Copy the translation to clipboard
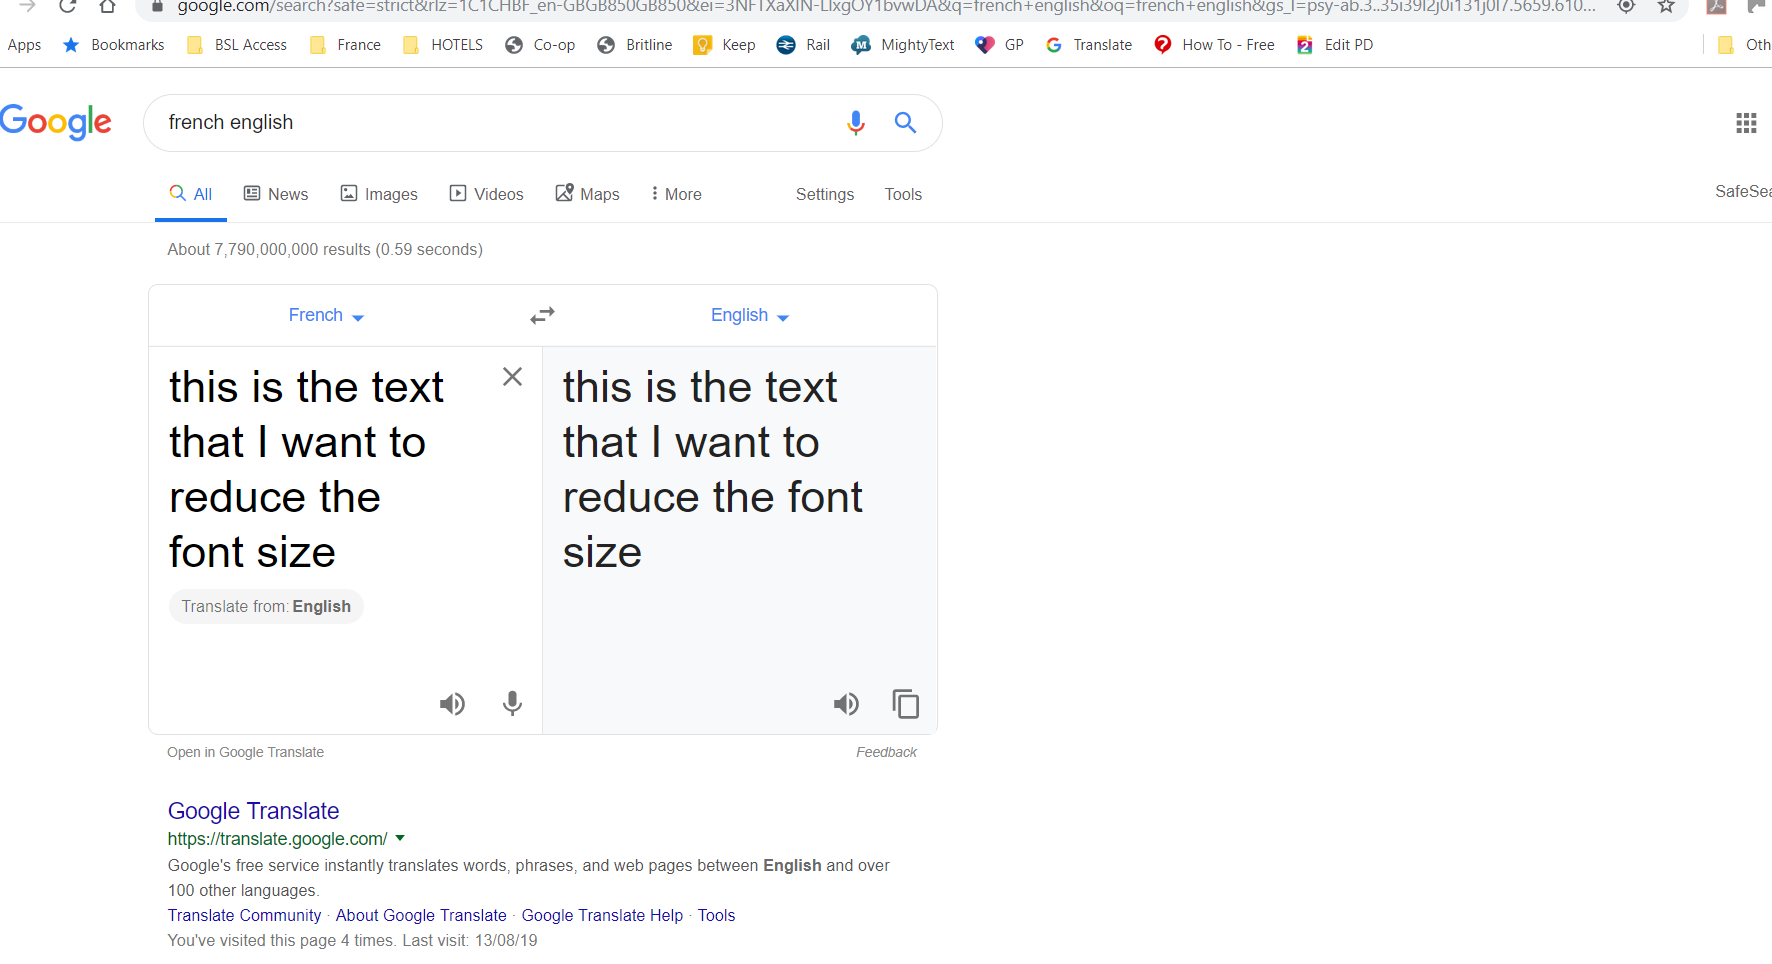The image size is (1772, 964). click(x=906, y=704)
